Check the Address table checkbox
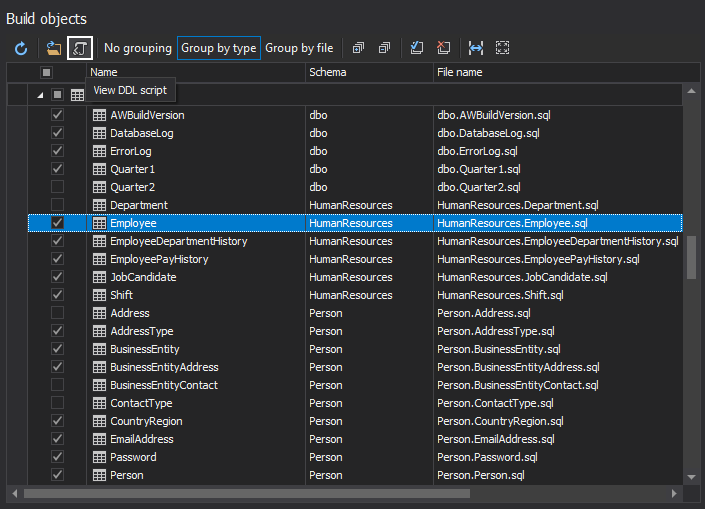This screenshot has height=509, width=705. (x=57, y=313)
